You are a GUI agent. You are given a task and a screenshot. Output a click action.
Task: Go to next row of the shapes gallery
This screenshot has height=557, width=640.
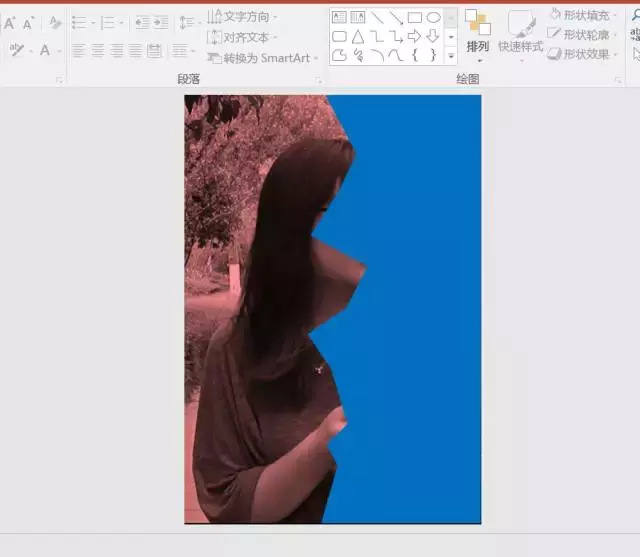pyautogui.click(x=451, y=37)
